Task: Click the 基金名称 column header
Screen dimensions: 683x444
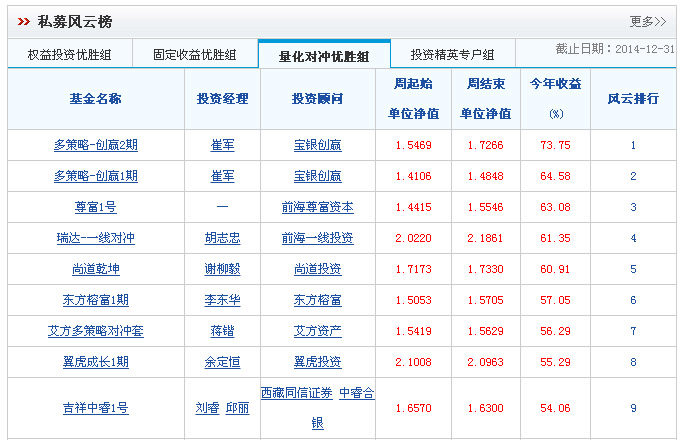Action: click(96, 98)
